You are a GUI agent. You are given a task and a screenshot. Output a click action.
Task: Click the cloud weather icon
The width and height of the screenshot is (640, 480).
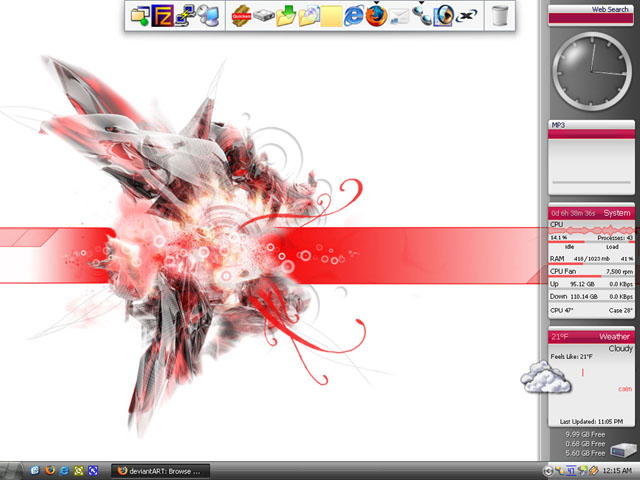545,377
